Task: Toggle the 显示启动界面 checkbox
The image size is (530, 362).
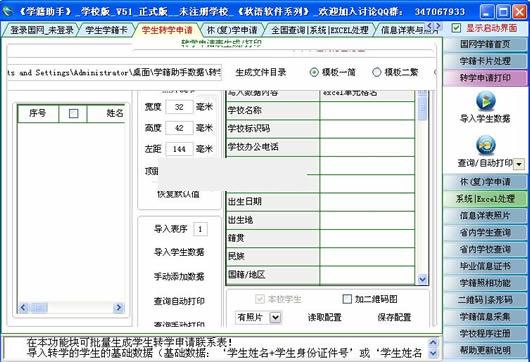Action: pyautogui.click(x=456, y=28)
